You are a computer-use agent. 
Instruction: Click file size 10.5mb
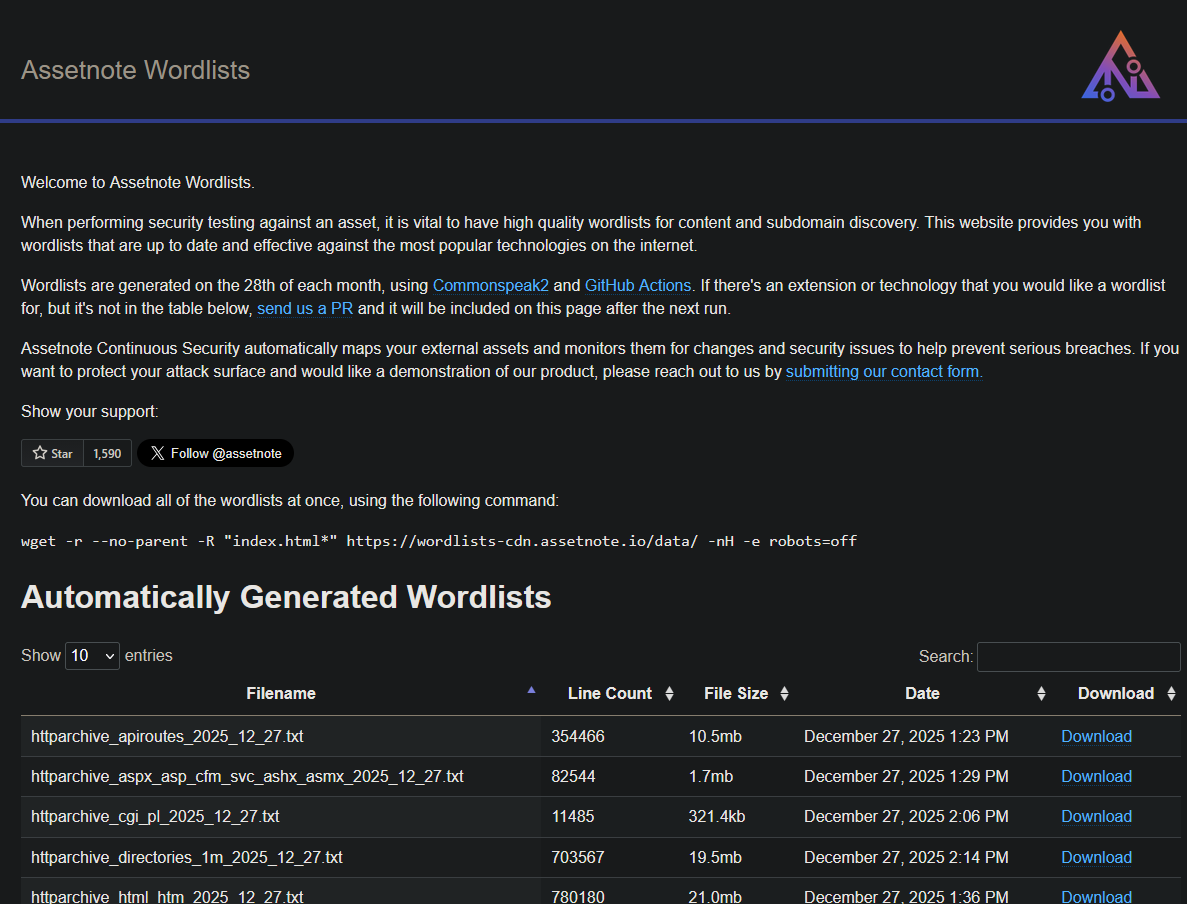715,737
